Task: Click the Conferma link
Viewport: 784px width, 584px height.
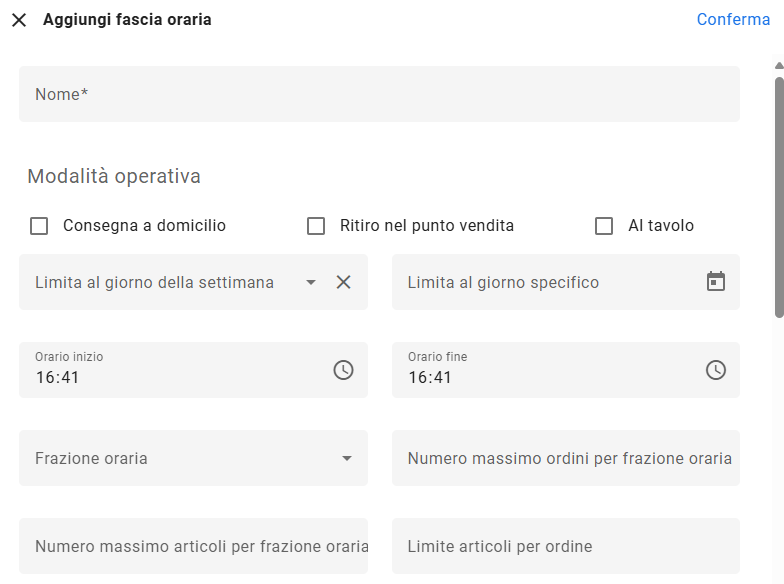Action: click(x=733, y=20)
